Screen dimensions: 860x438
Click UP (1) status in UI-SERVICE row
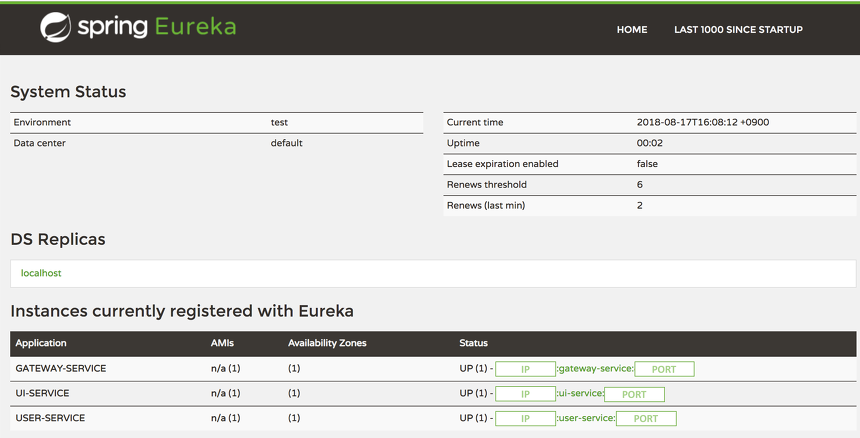tap(473, 393)
